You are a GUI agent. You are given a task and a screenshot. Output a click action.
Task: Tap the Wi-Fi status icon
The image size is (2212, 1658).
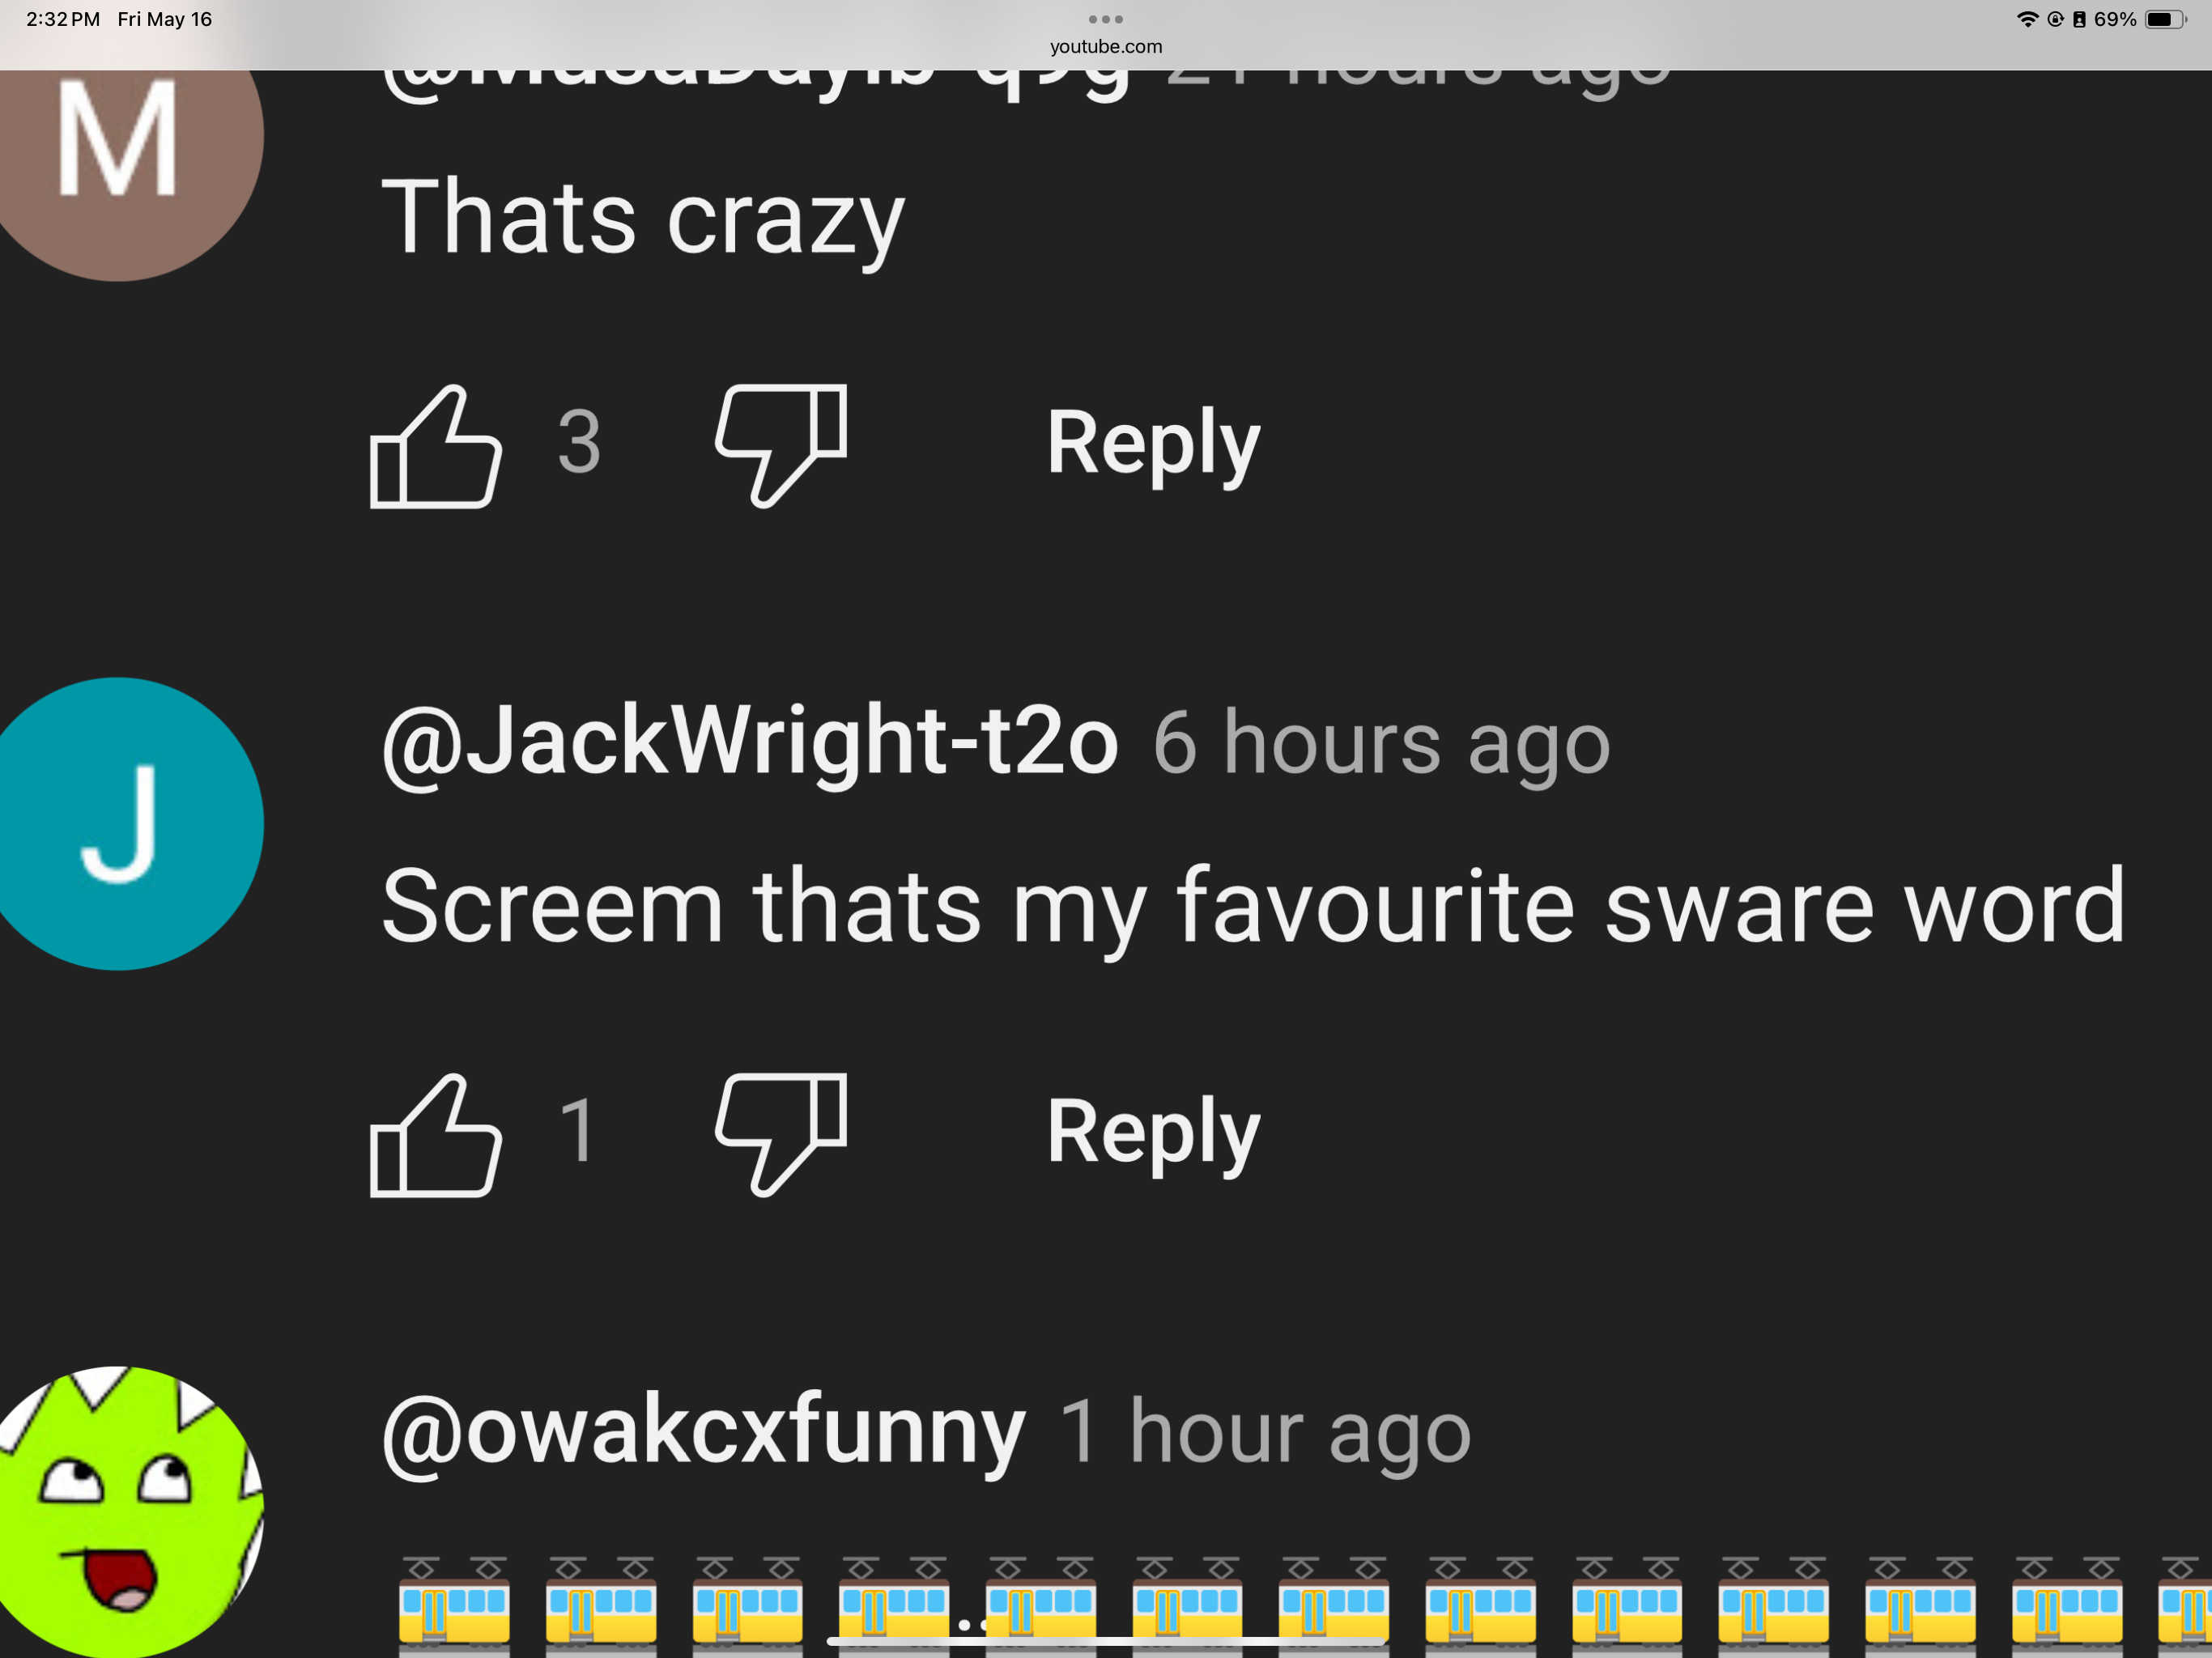[2027, 19]
